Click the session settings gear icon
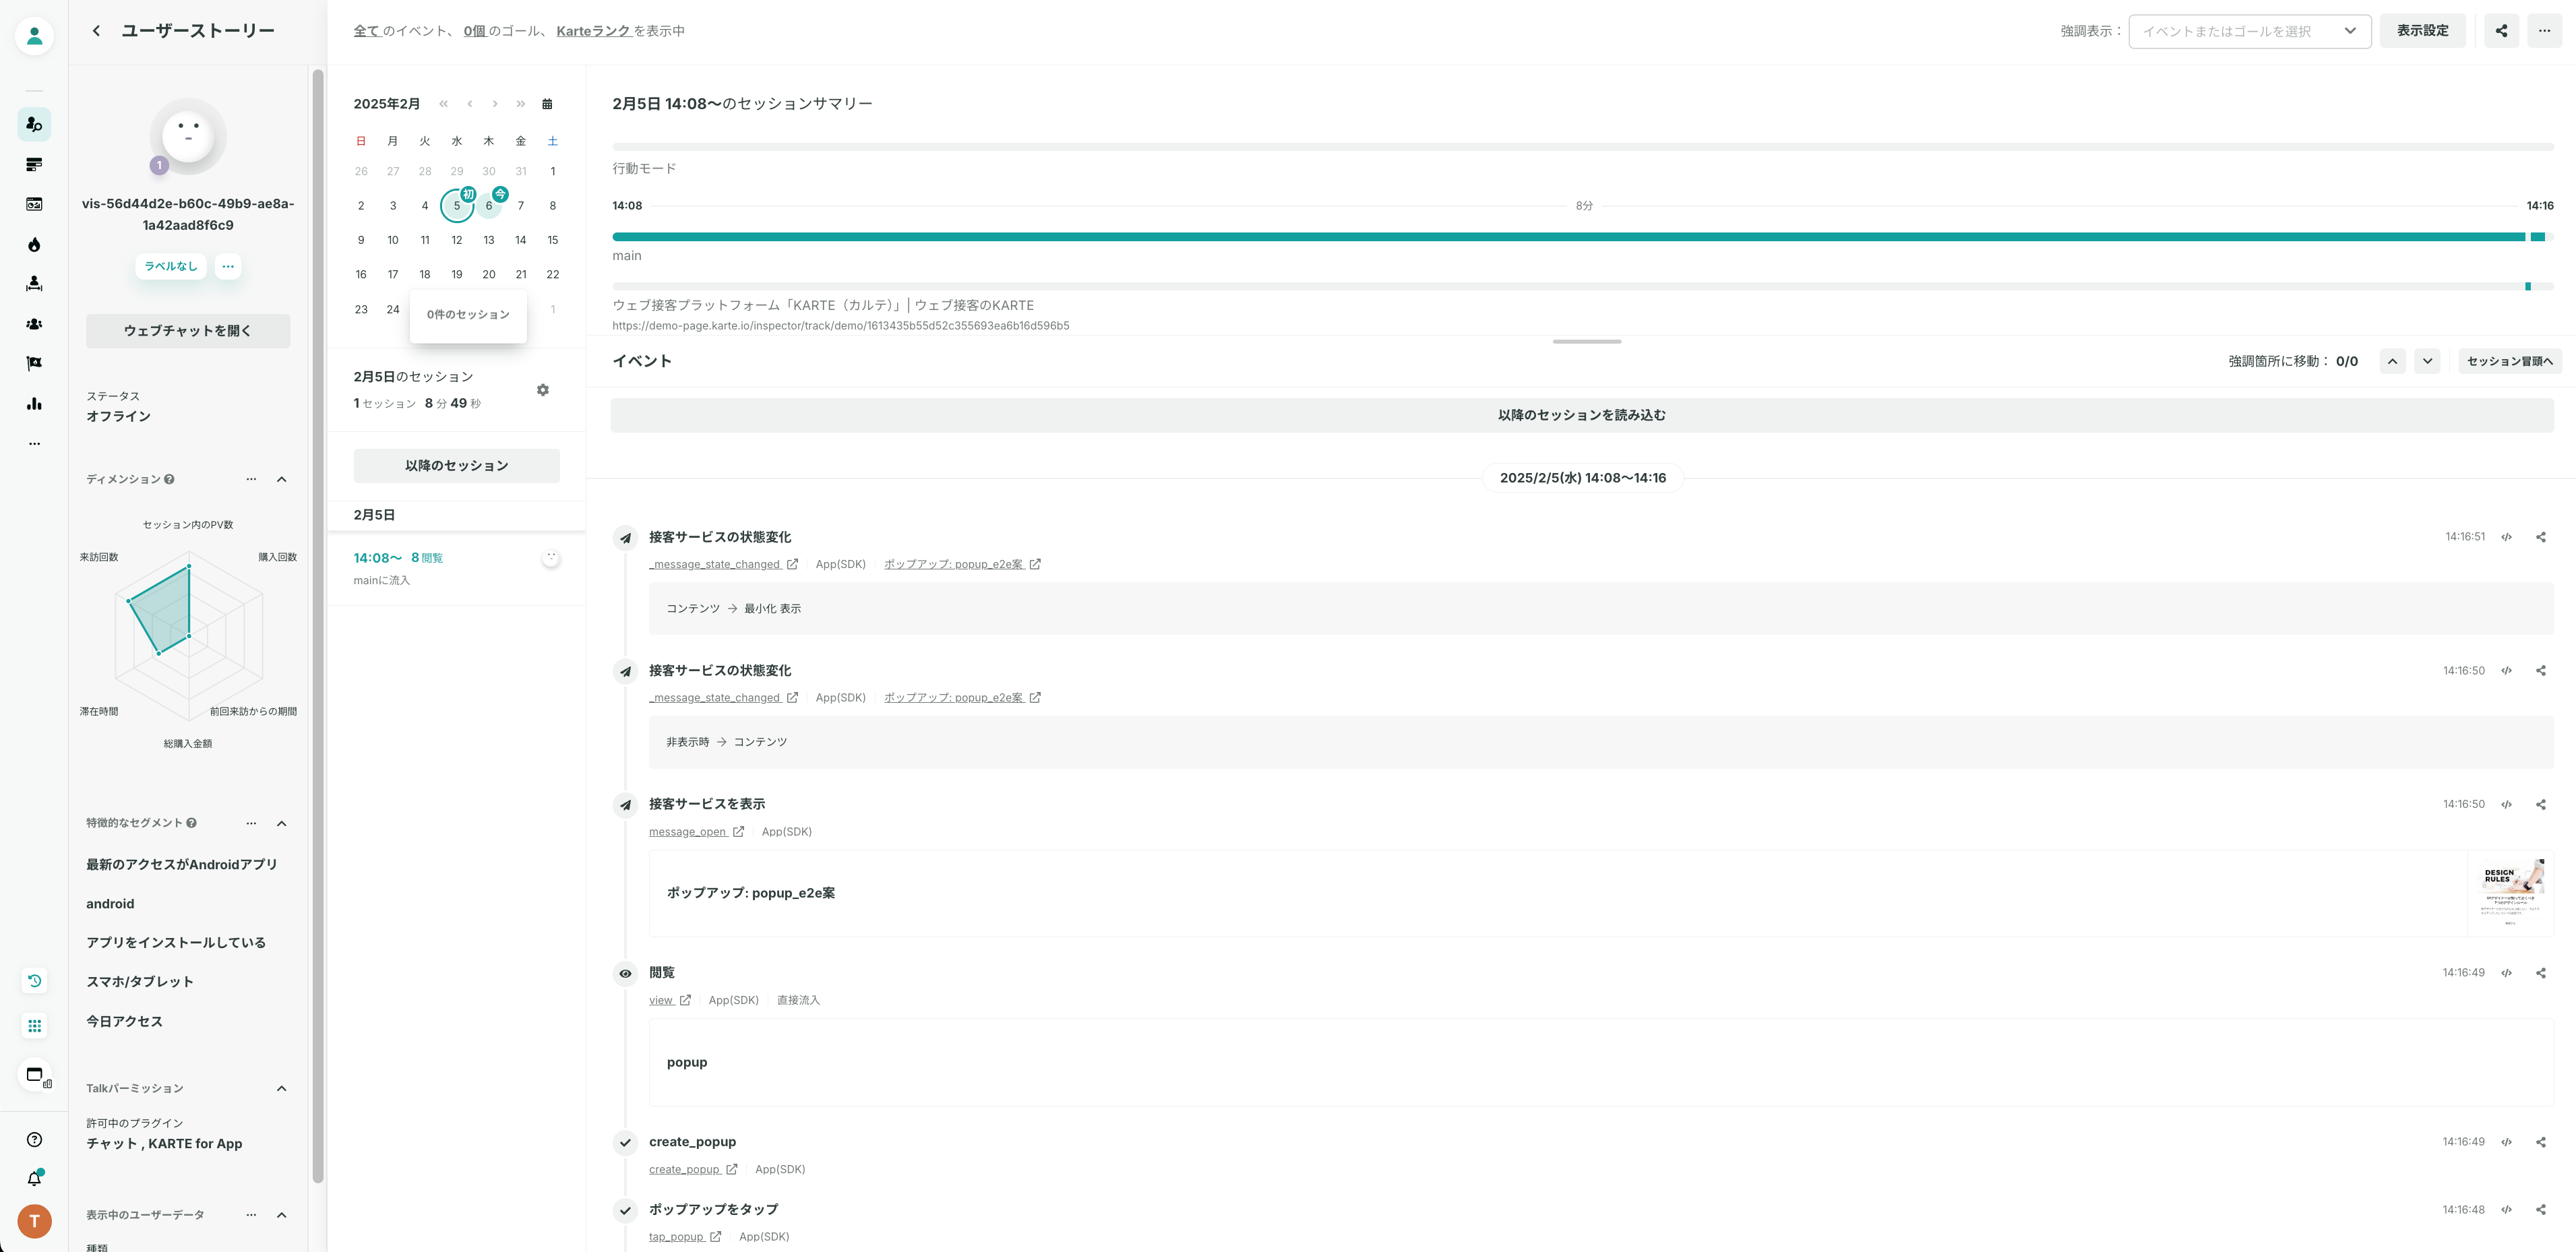 click(543, 390)
